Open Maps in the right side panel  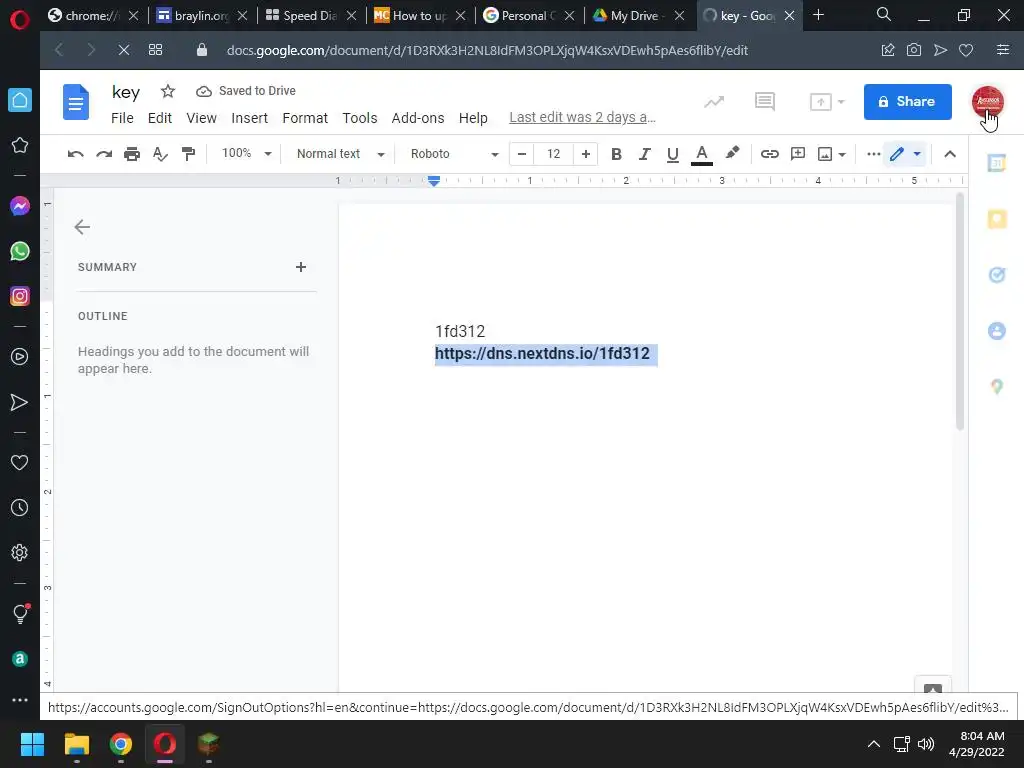tap(997, 387)
